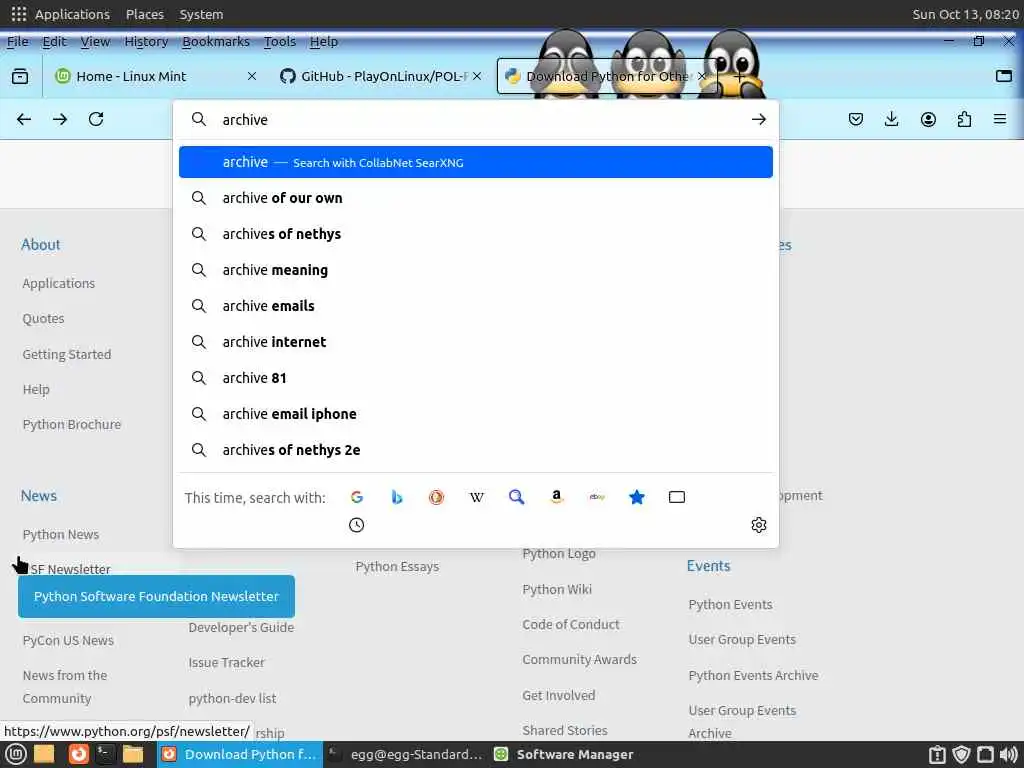1024x768 pixels.
Task: Open the Places menu in top panel
Action: (145, 14)
